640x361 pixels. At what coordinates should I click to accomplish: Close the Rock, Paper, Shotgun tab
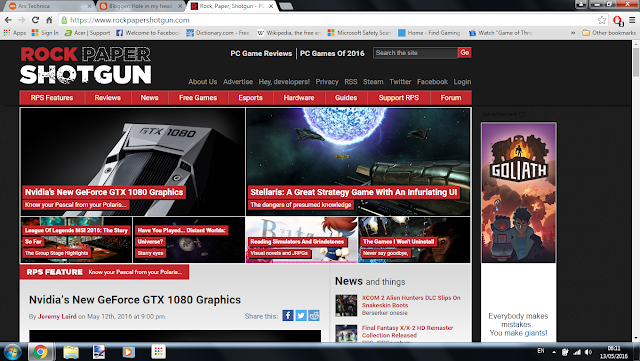271,6
